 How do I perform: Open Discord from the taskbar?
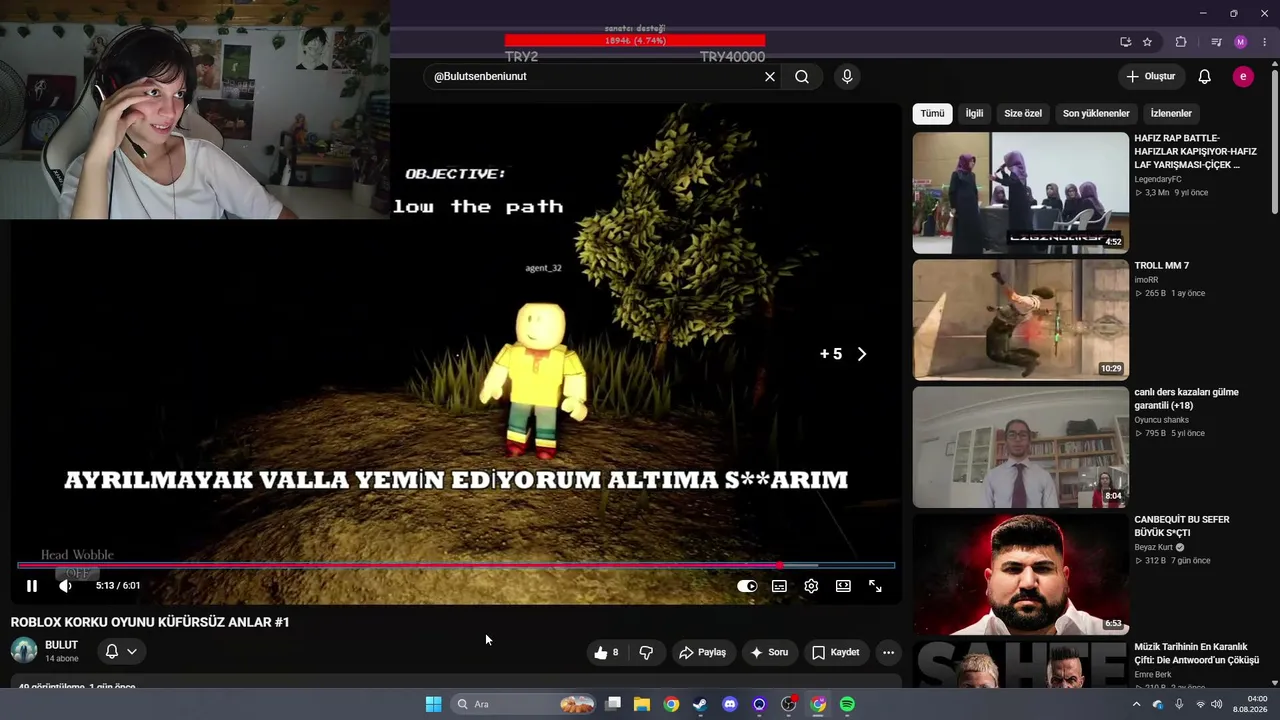click(730, 704)
